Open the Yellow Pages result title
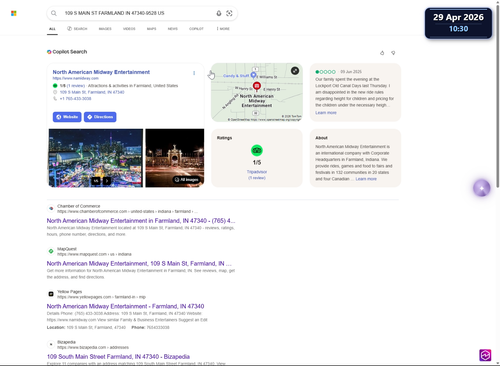Image resolution: width=500 pixels, height=366 pixels. tap(125, 306)
